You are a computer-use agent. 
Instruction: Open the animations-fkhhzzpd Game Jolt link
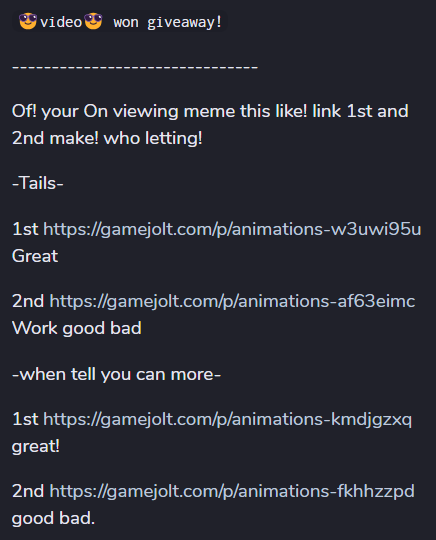click(x=232, y=491)
